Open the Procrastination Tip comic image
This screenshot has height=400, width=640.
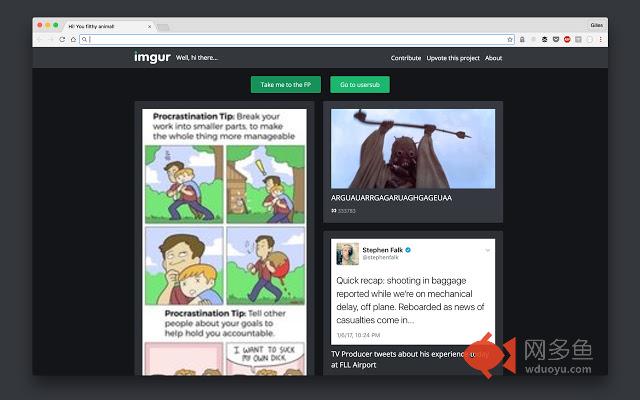click(x=224, y=242)
